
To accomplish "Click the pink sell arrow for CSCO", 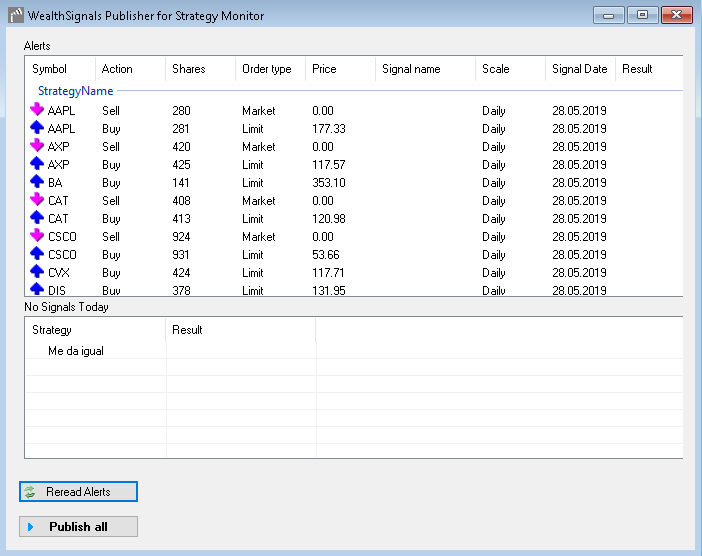I will [38, 237].
